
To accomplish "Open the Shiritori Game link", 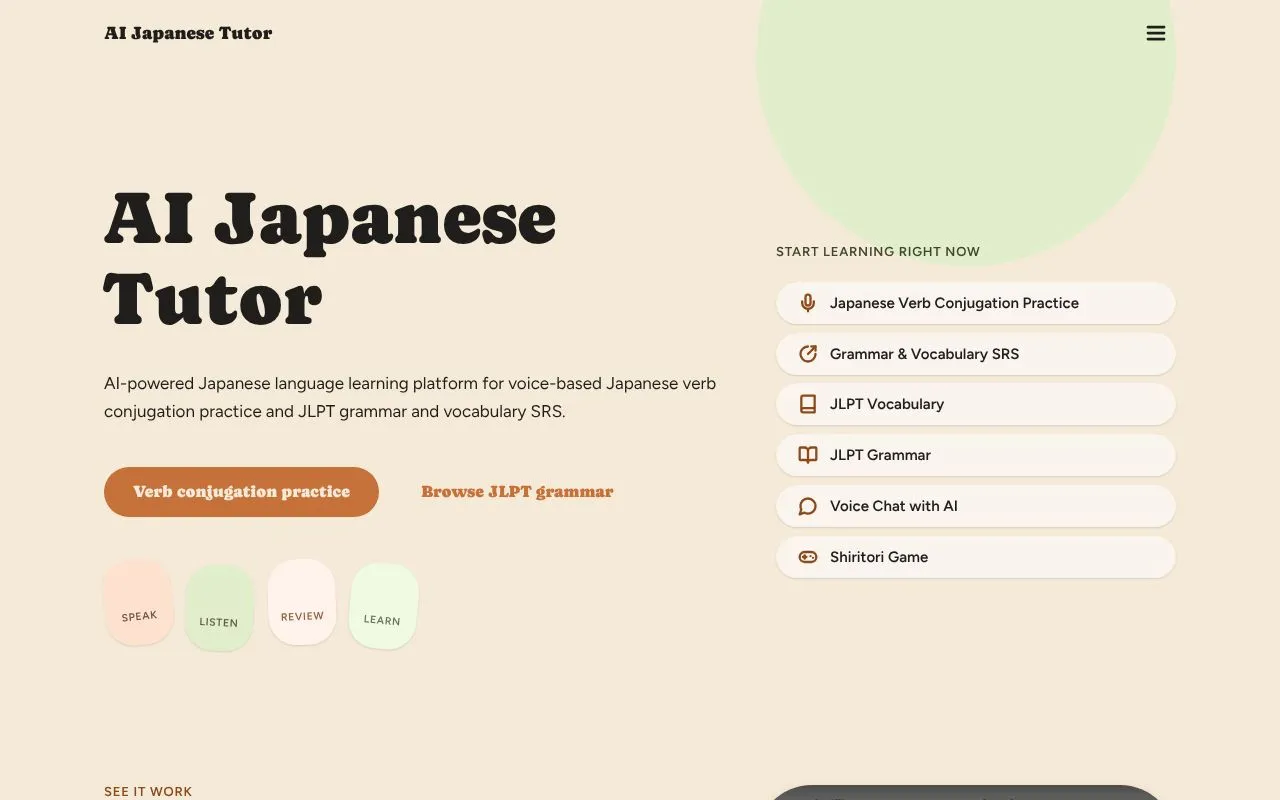I will point(976,557).
